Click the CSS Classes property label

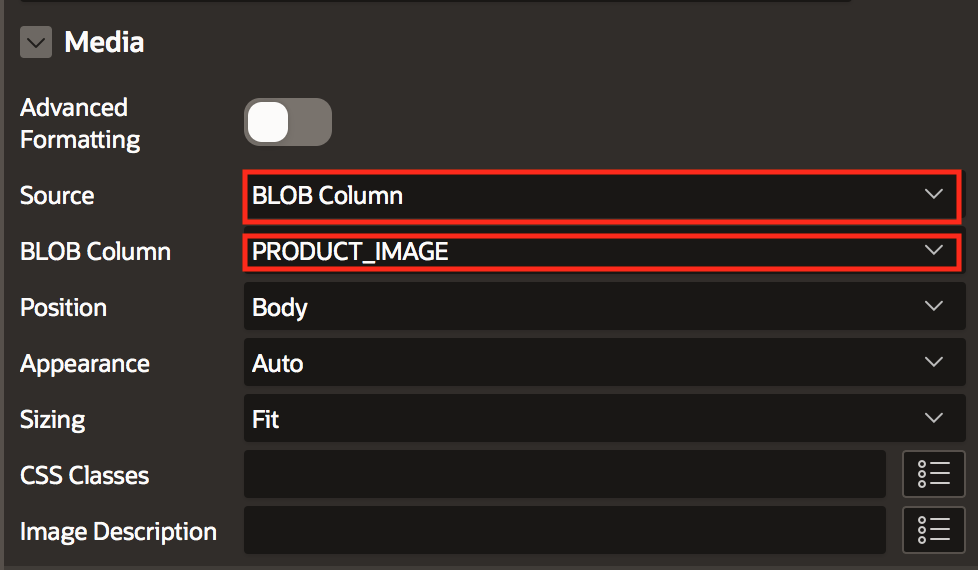(85, 475)
